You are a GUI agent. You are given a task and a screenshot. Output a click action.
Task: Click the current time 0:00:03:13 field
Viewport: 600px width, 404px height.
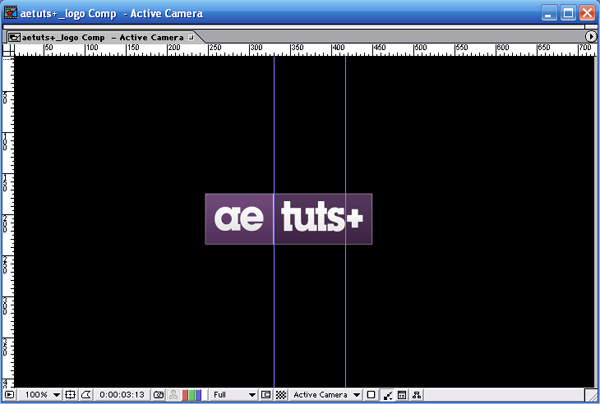[122, 395]
